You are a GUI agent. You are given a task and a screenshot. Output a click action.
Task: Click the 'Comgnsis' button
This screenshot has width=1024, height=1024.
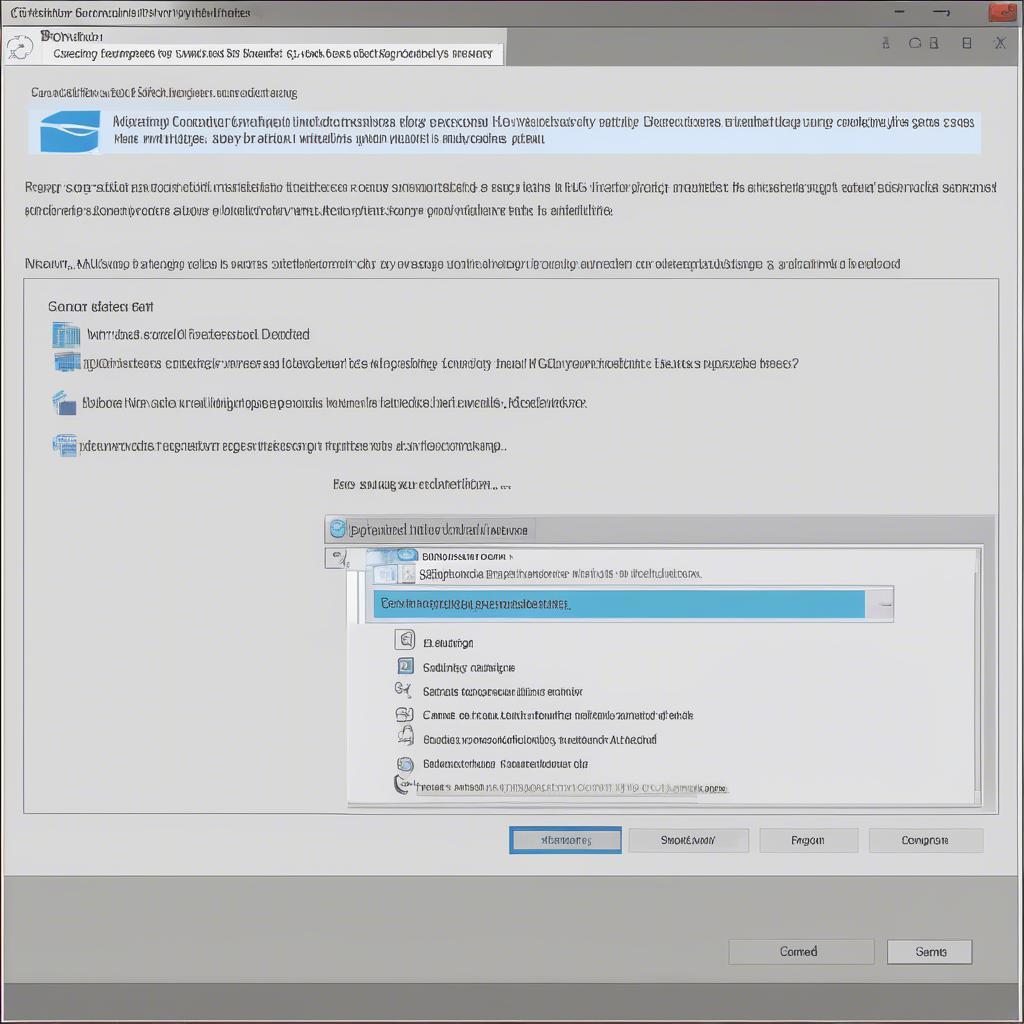pyautogui.click(x=925, y=840)
